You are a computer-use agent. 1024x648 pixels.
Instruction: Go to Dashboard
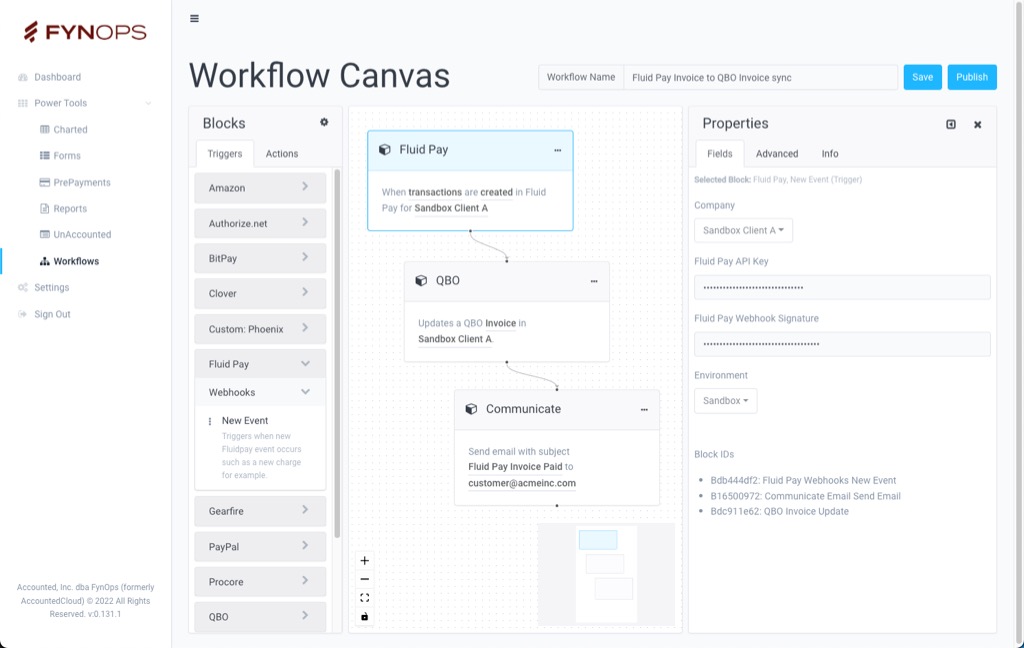click(57, 77)
